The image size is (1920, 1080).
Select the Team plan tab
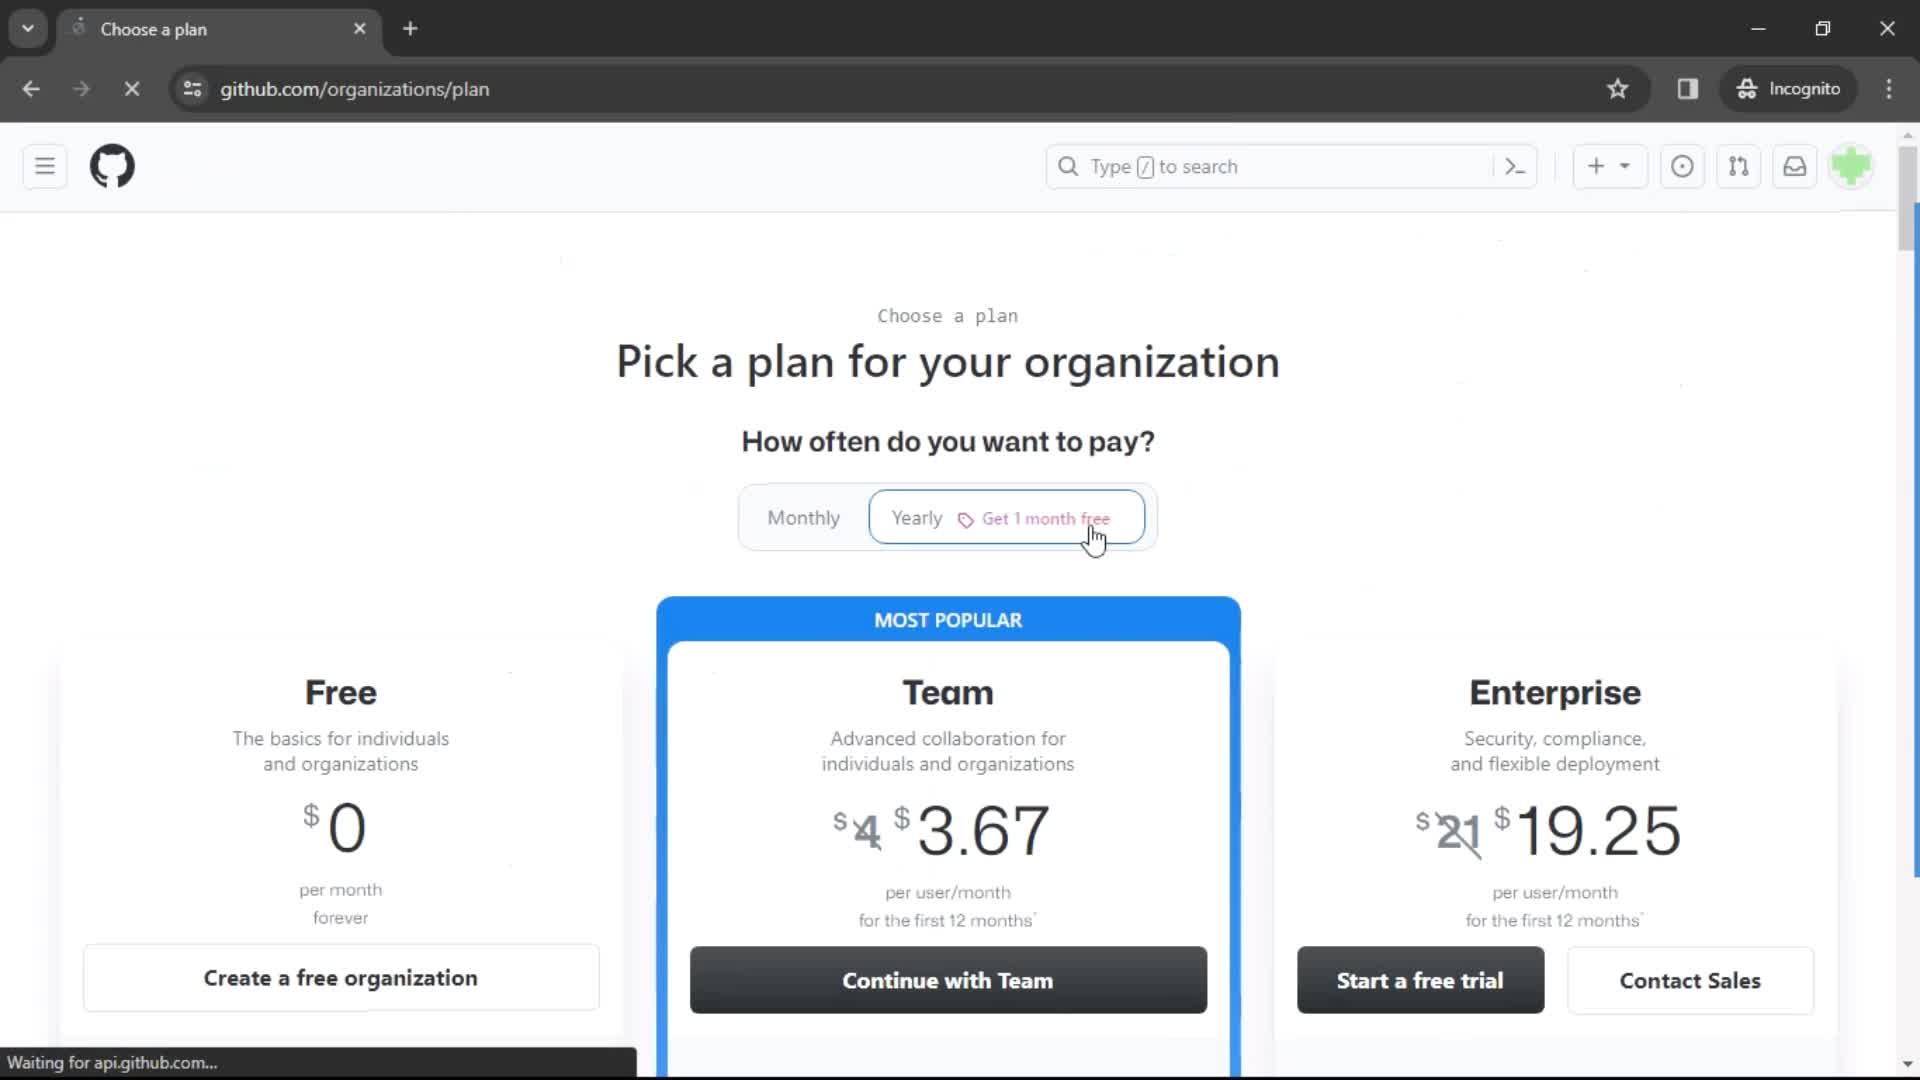point(947,692)
